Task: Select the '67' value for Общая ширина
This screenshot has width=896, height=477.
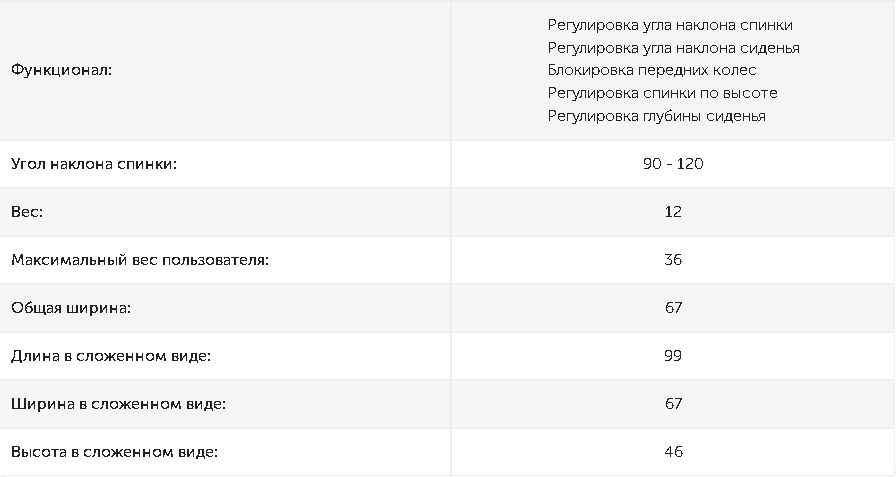Action: 673,308
